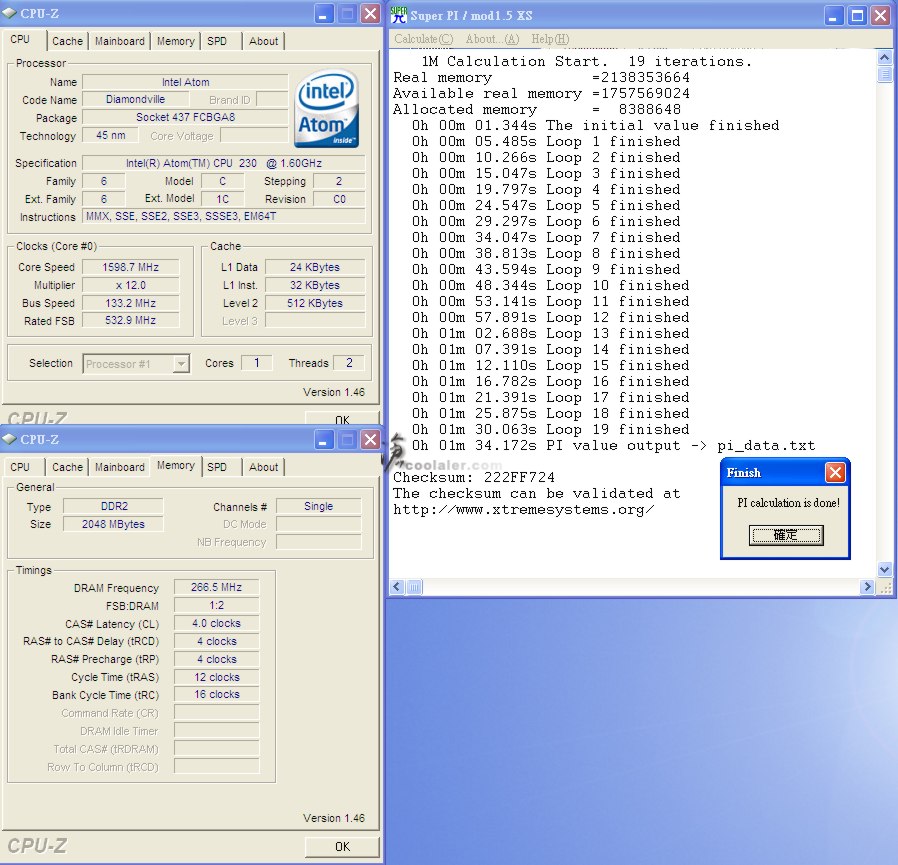Image resolution: width=898 pixels, height=865 pixels.
Task: Open the Processor #1 selection dropdown
Action: pos(181,364)
